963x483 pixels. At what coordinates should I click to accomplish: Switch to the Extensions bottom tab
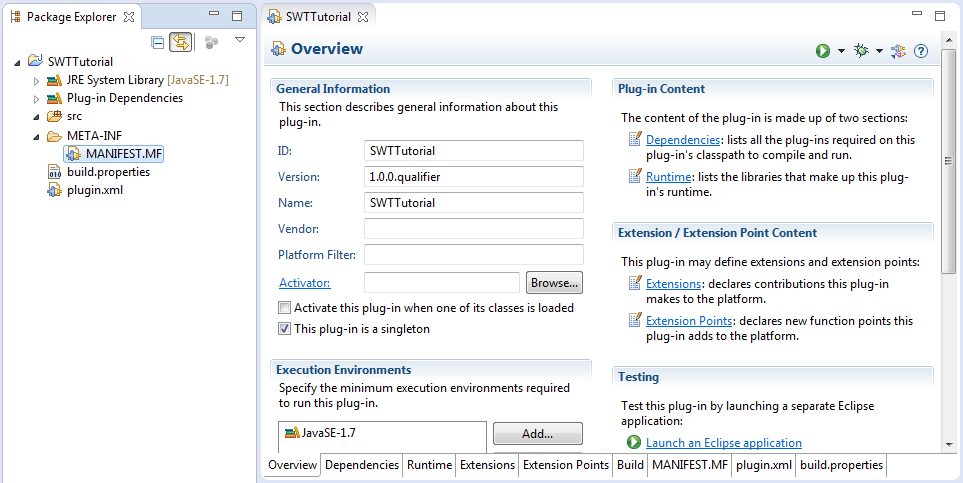tap(487, 465)
